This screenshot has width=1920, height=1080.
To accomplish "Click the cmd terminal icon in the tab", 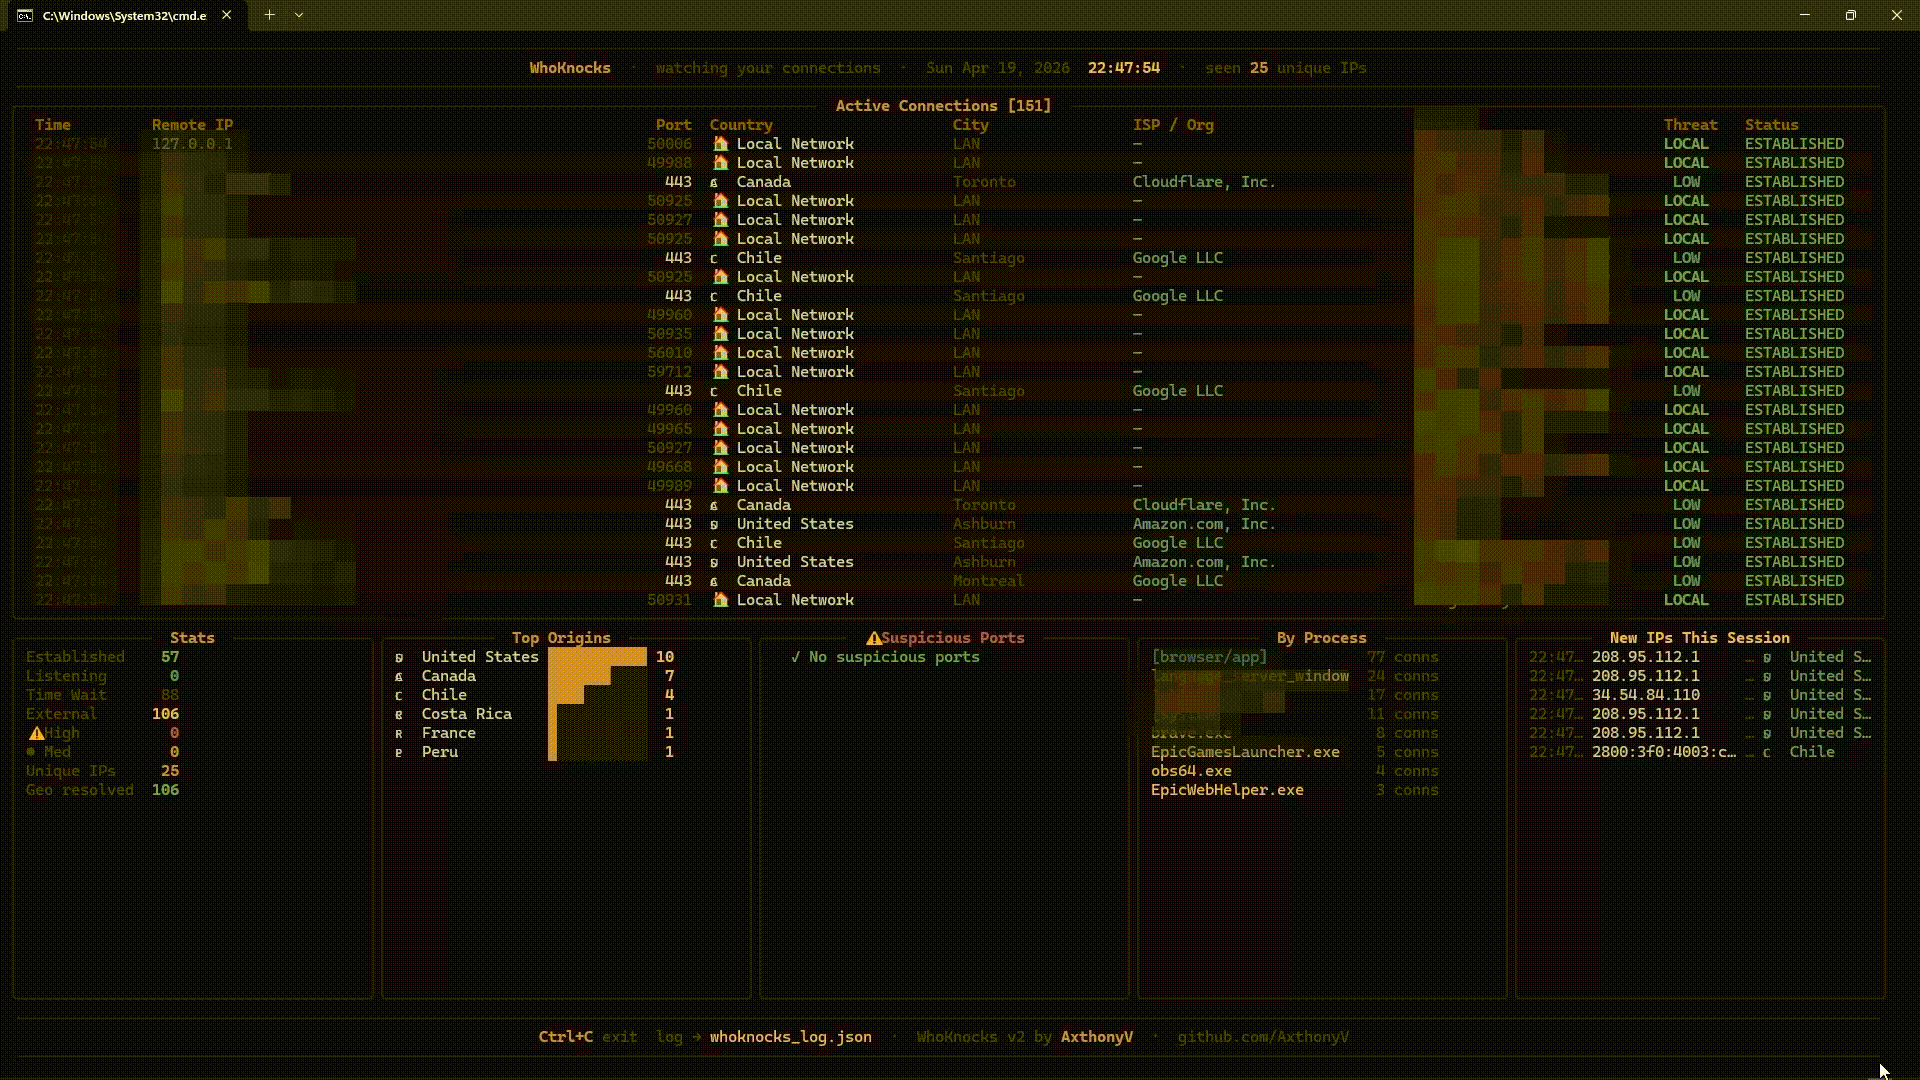I will [25, 16].
